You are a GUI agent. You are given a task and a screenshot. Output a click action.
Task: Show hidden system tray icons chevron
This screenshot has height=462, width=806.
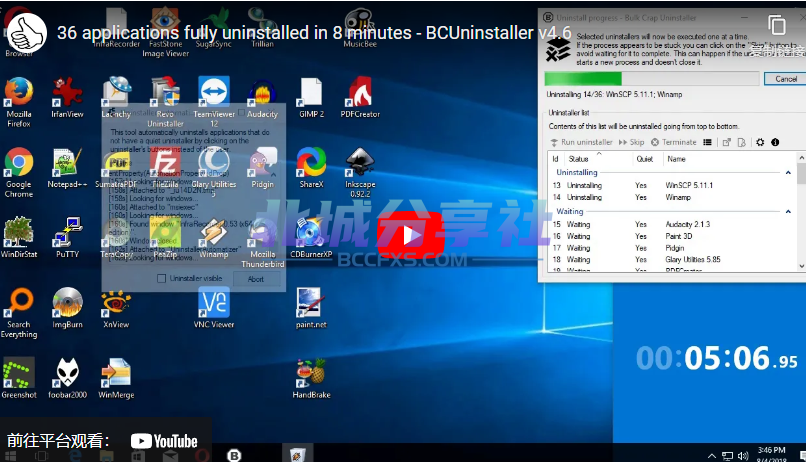712,455
